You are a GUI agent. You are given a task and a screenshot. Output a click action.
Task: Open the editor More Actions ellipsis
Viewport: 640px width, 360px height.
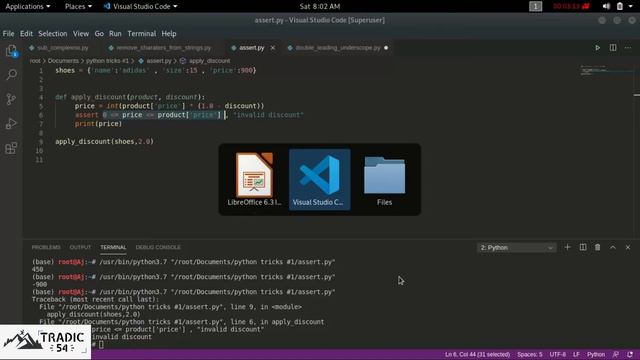pos(628,48)
